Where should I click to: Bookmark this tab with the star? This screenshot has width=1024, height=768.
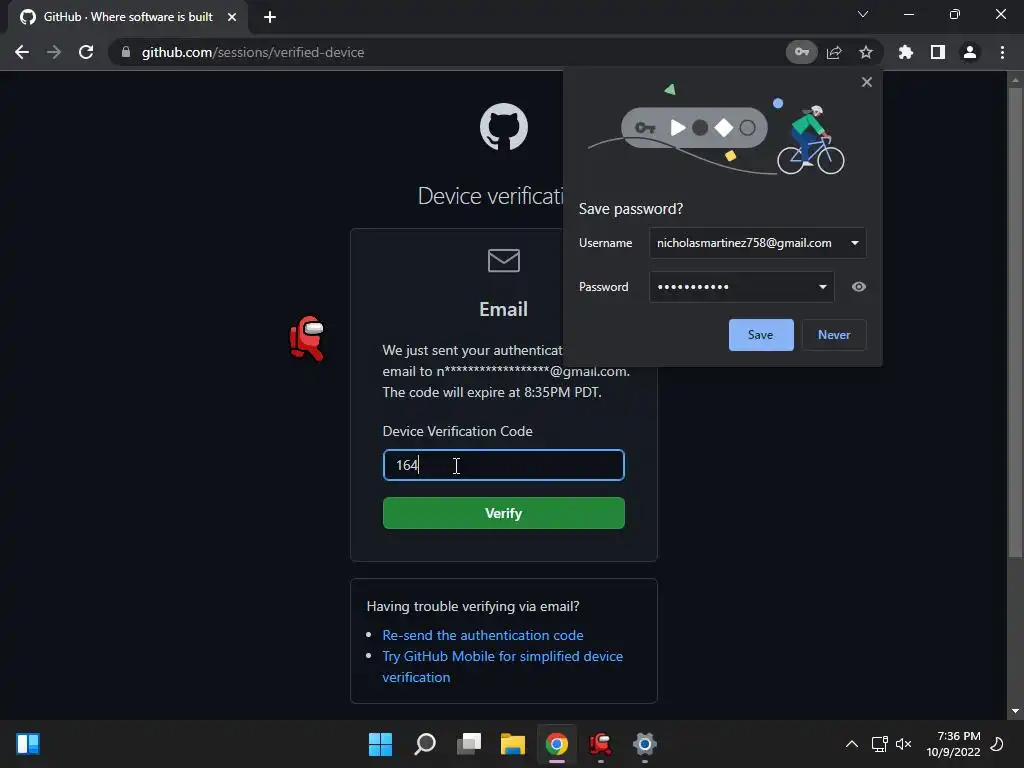[866, 52]
